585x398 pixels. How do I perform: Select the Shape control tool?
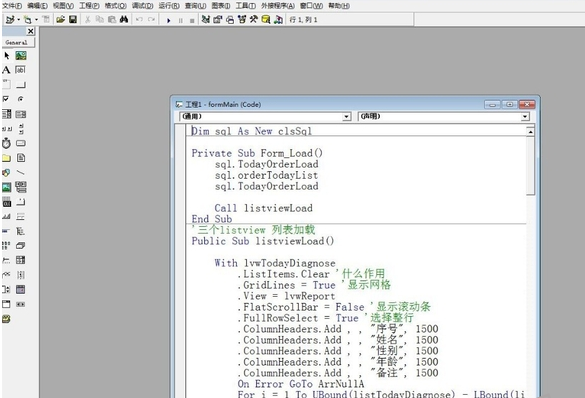[6, 173]
